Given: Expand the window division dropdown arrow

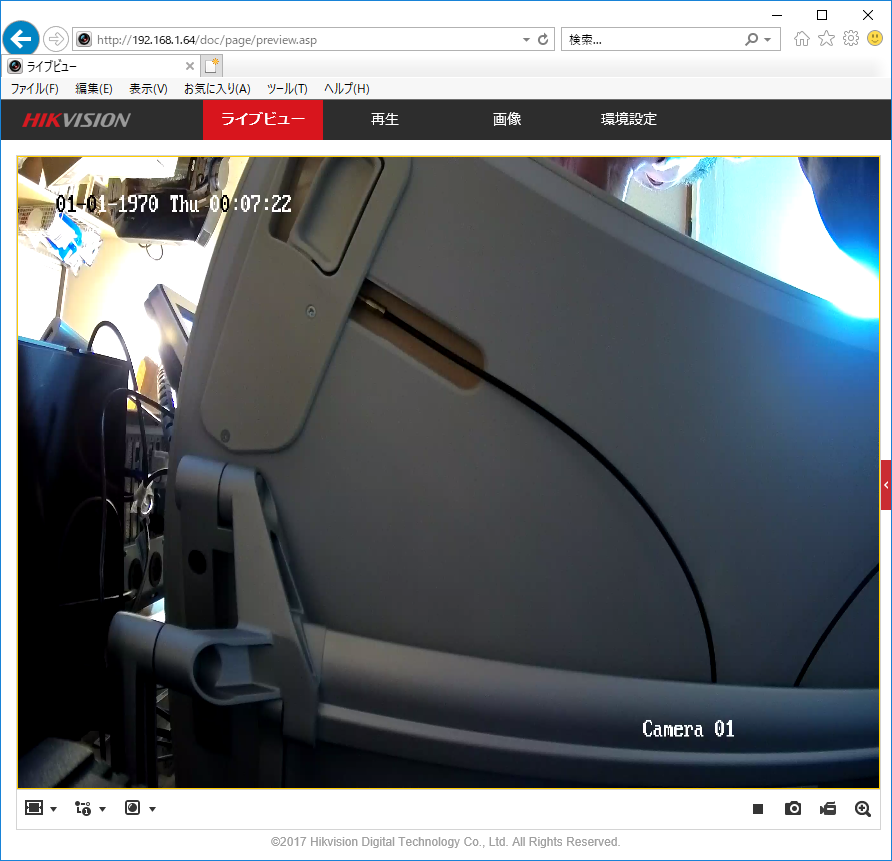Looking at the screenshot, I should [53, 809].
